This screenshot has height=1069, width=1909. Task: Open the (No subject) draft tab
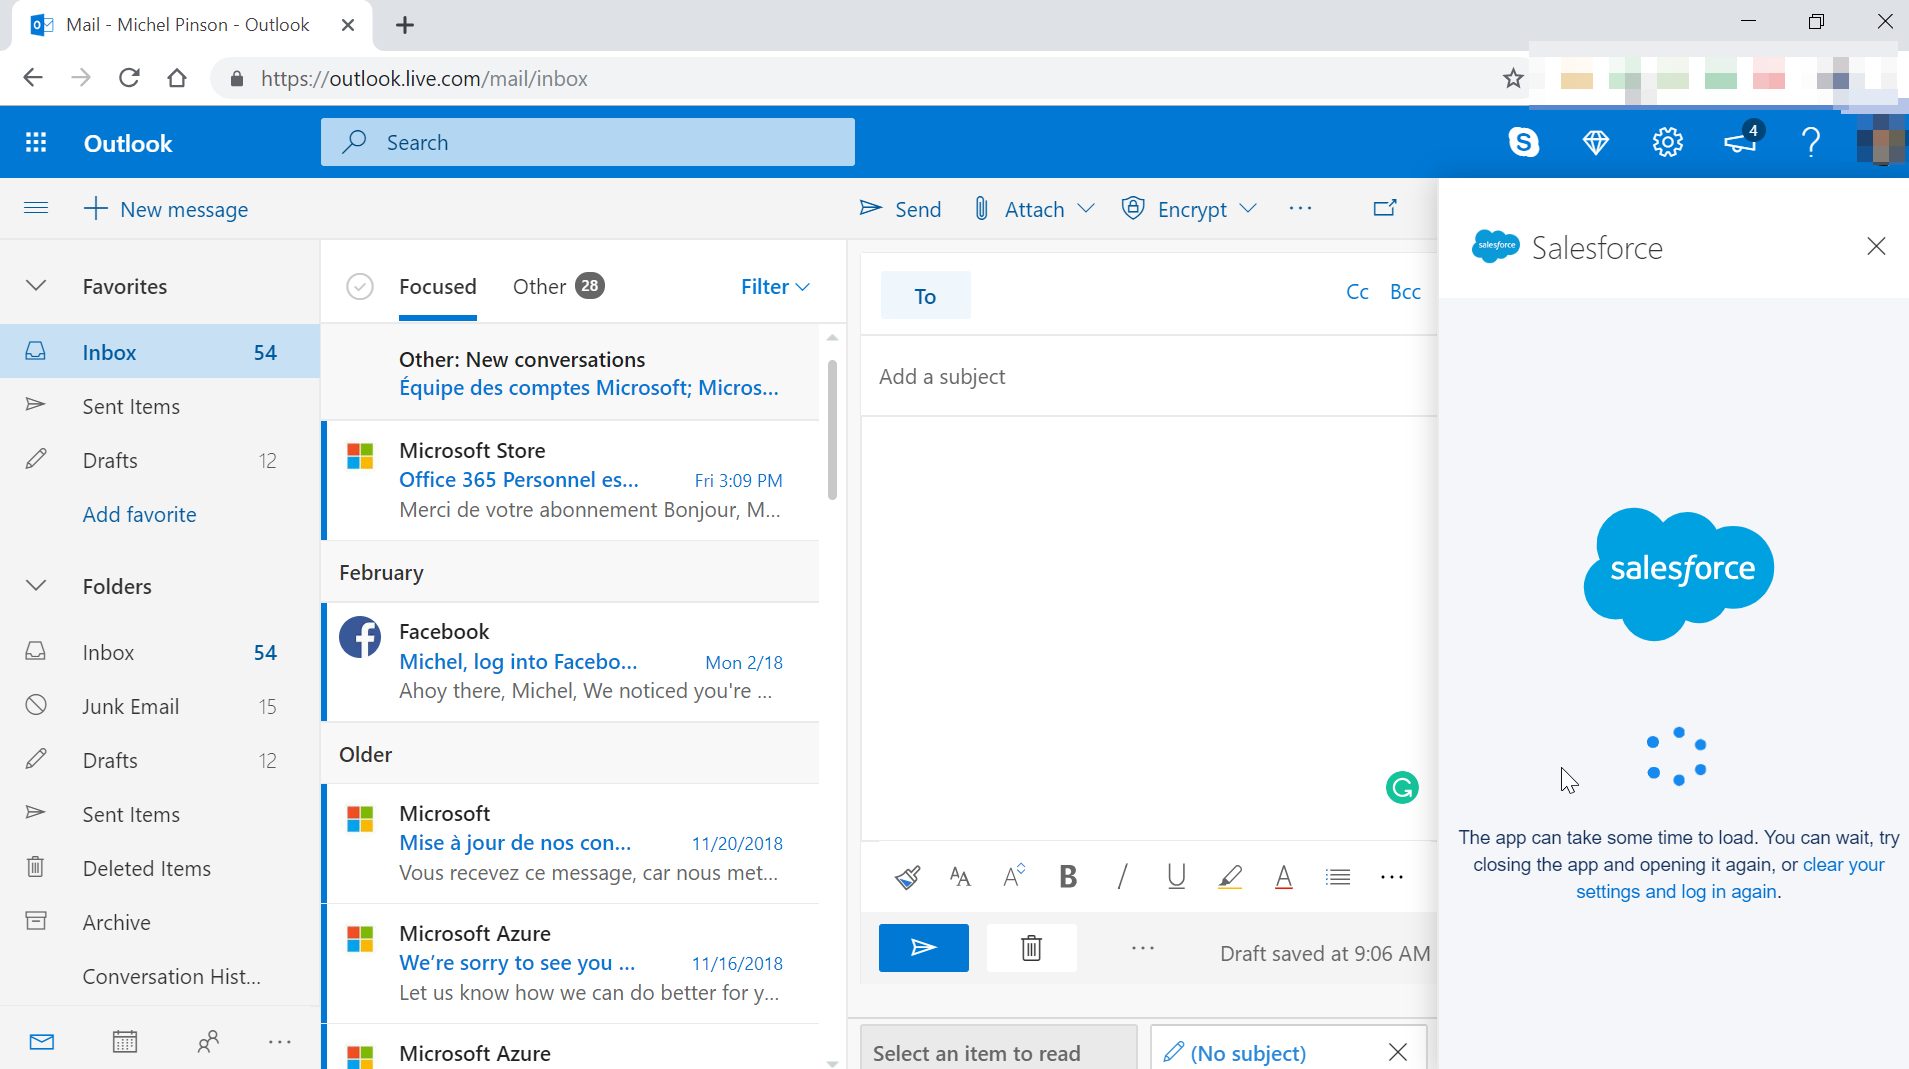click(1288, 1047)
